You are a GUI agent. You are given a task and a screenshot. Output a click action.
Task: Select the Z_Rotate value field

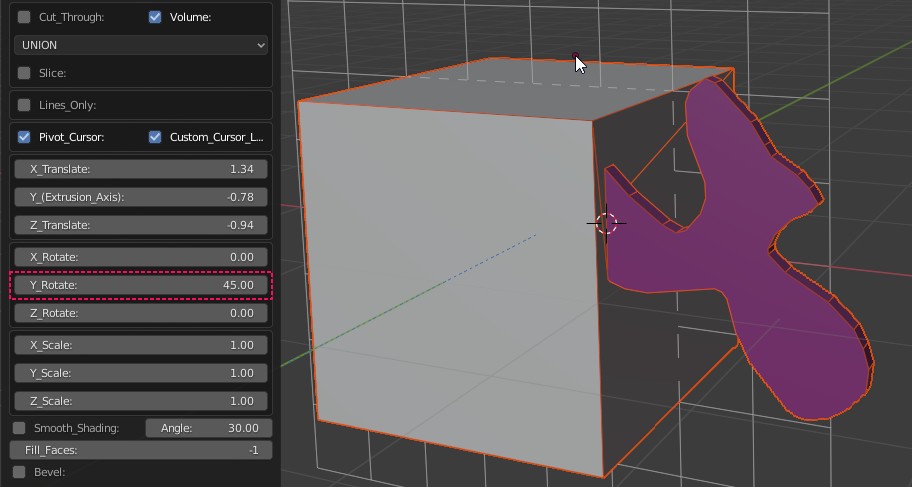point(141,313)
